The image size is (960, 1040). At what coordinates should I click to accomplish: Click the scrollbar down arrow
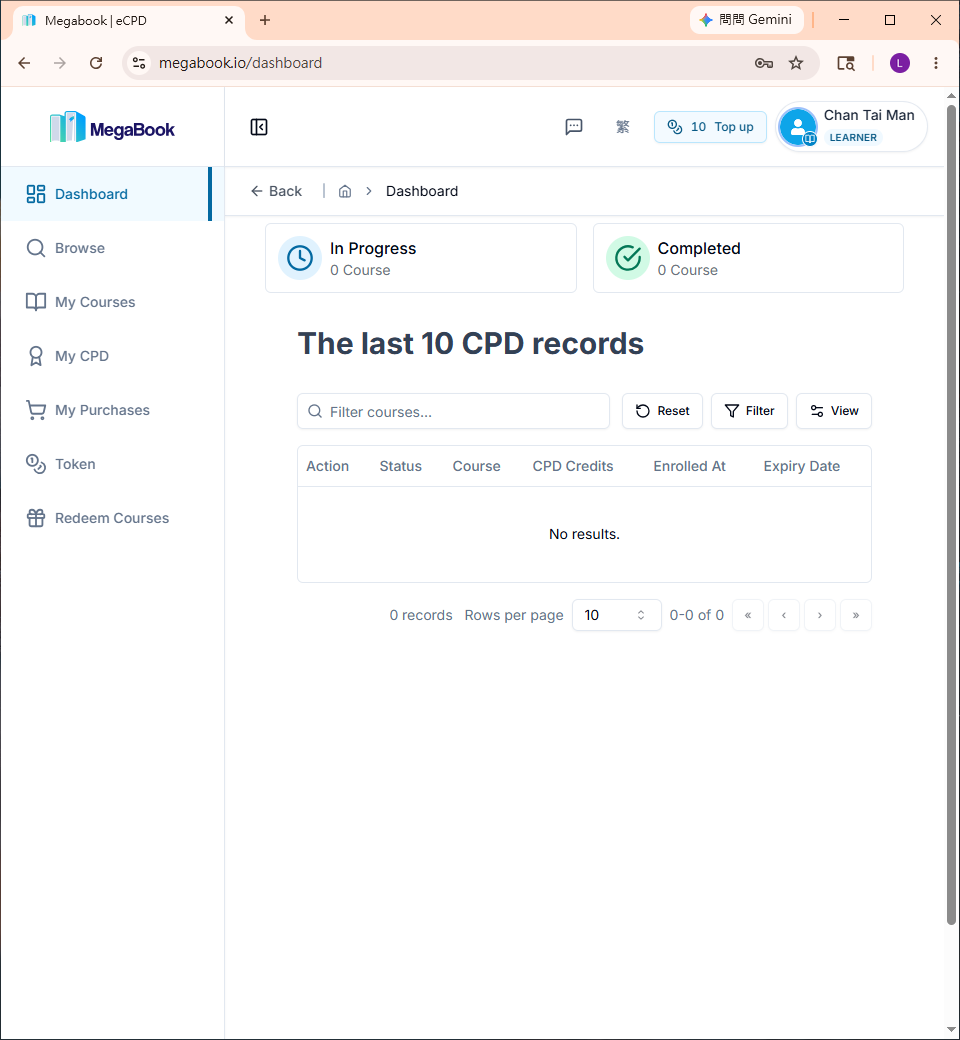[951, 1029]
